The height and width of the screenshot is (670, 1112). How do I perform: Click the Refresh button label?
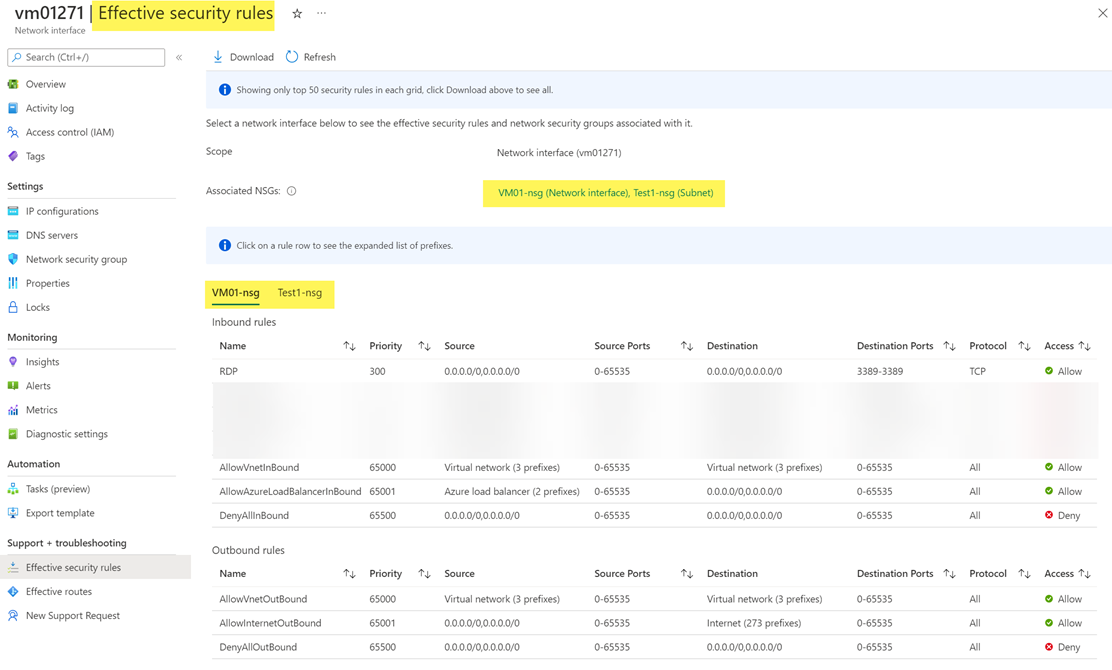pos(320,57)
